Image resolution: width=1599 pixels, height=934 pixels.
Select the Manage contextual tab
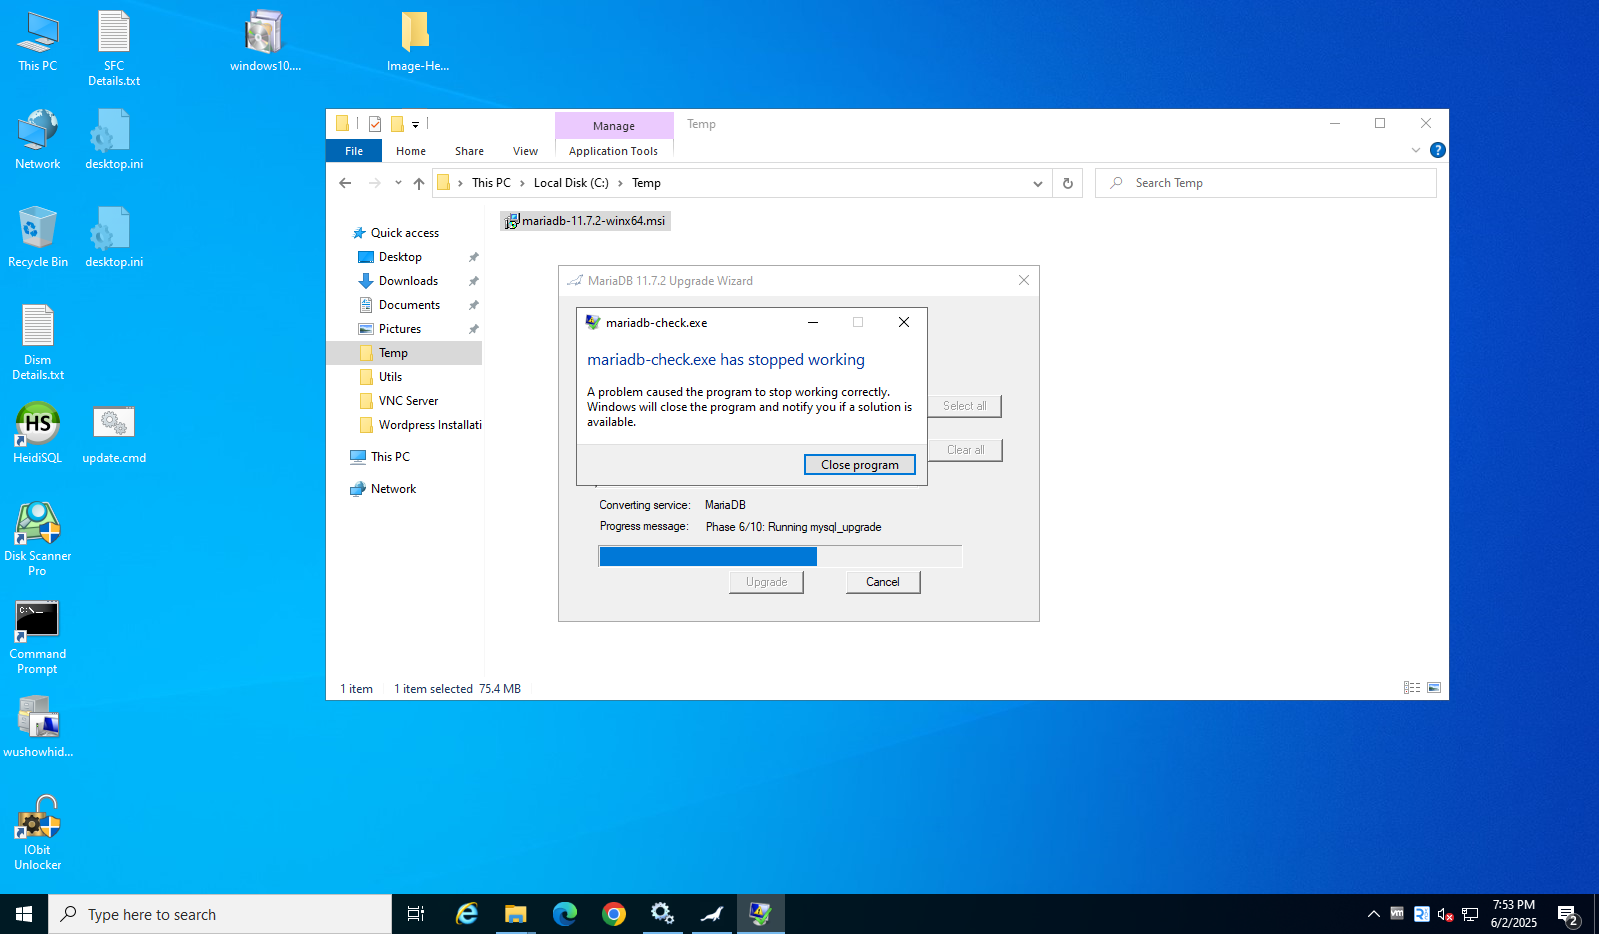pyautogui.click(x=613, y=126)
